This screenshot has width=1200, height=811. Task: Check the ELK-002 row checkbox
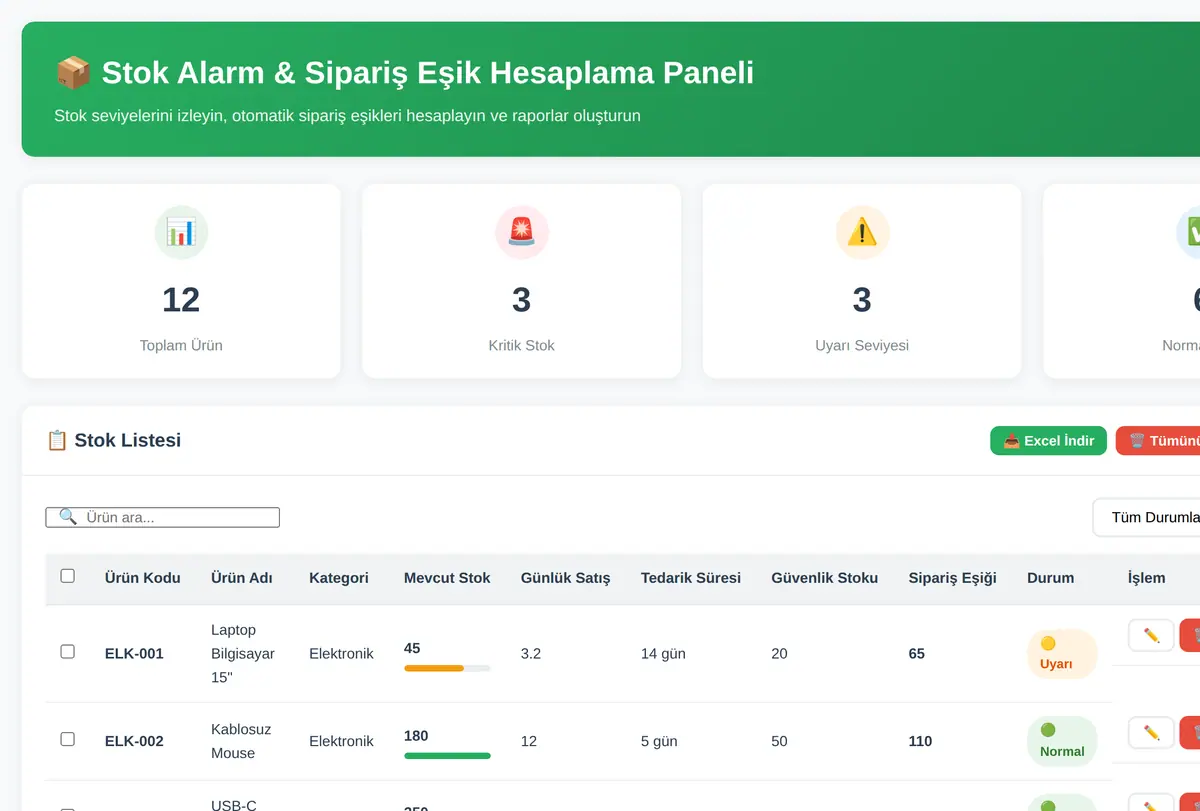pyautogui.click(x=68, y=740)
